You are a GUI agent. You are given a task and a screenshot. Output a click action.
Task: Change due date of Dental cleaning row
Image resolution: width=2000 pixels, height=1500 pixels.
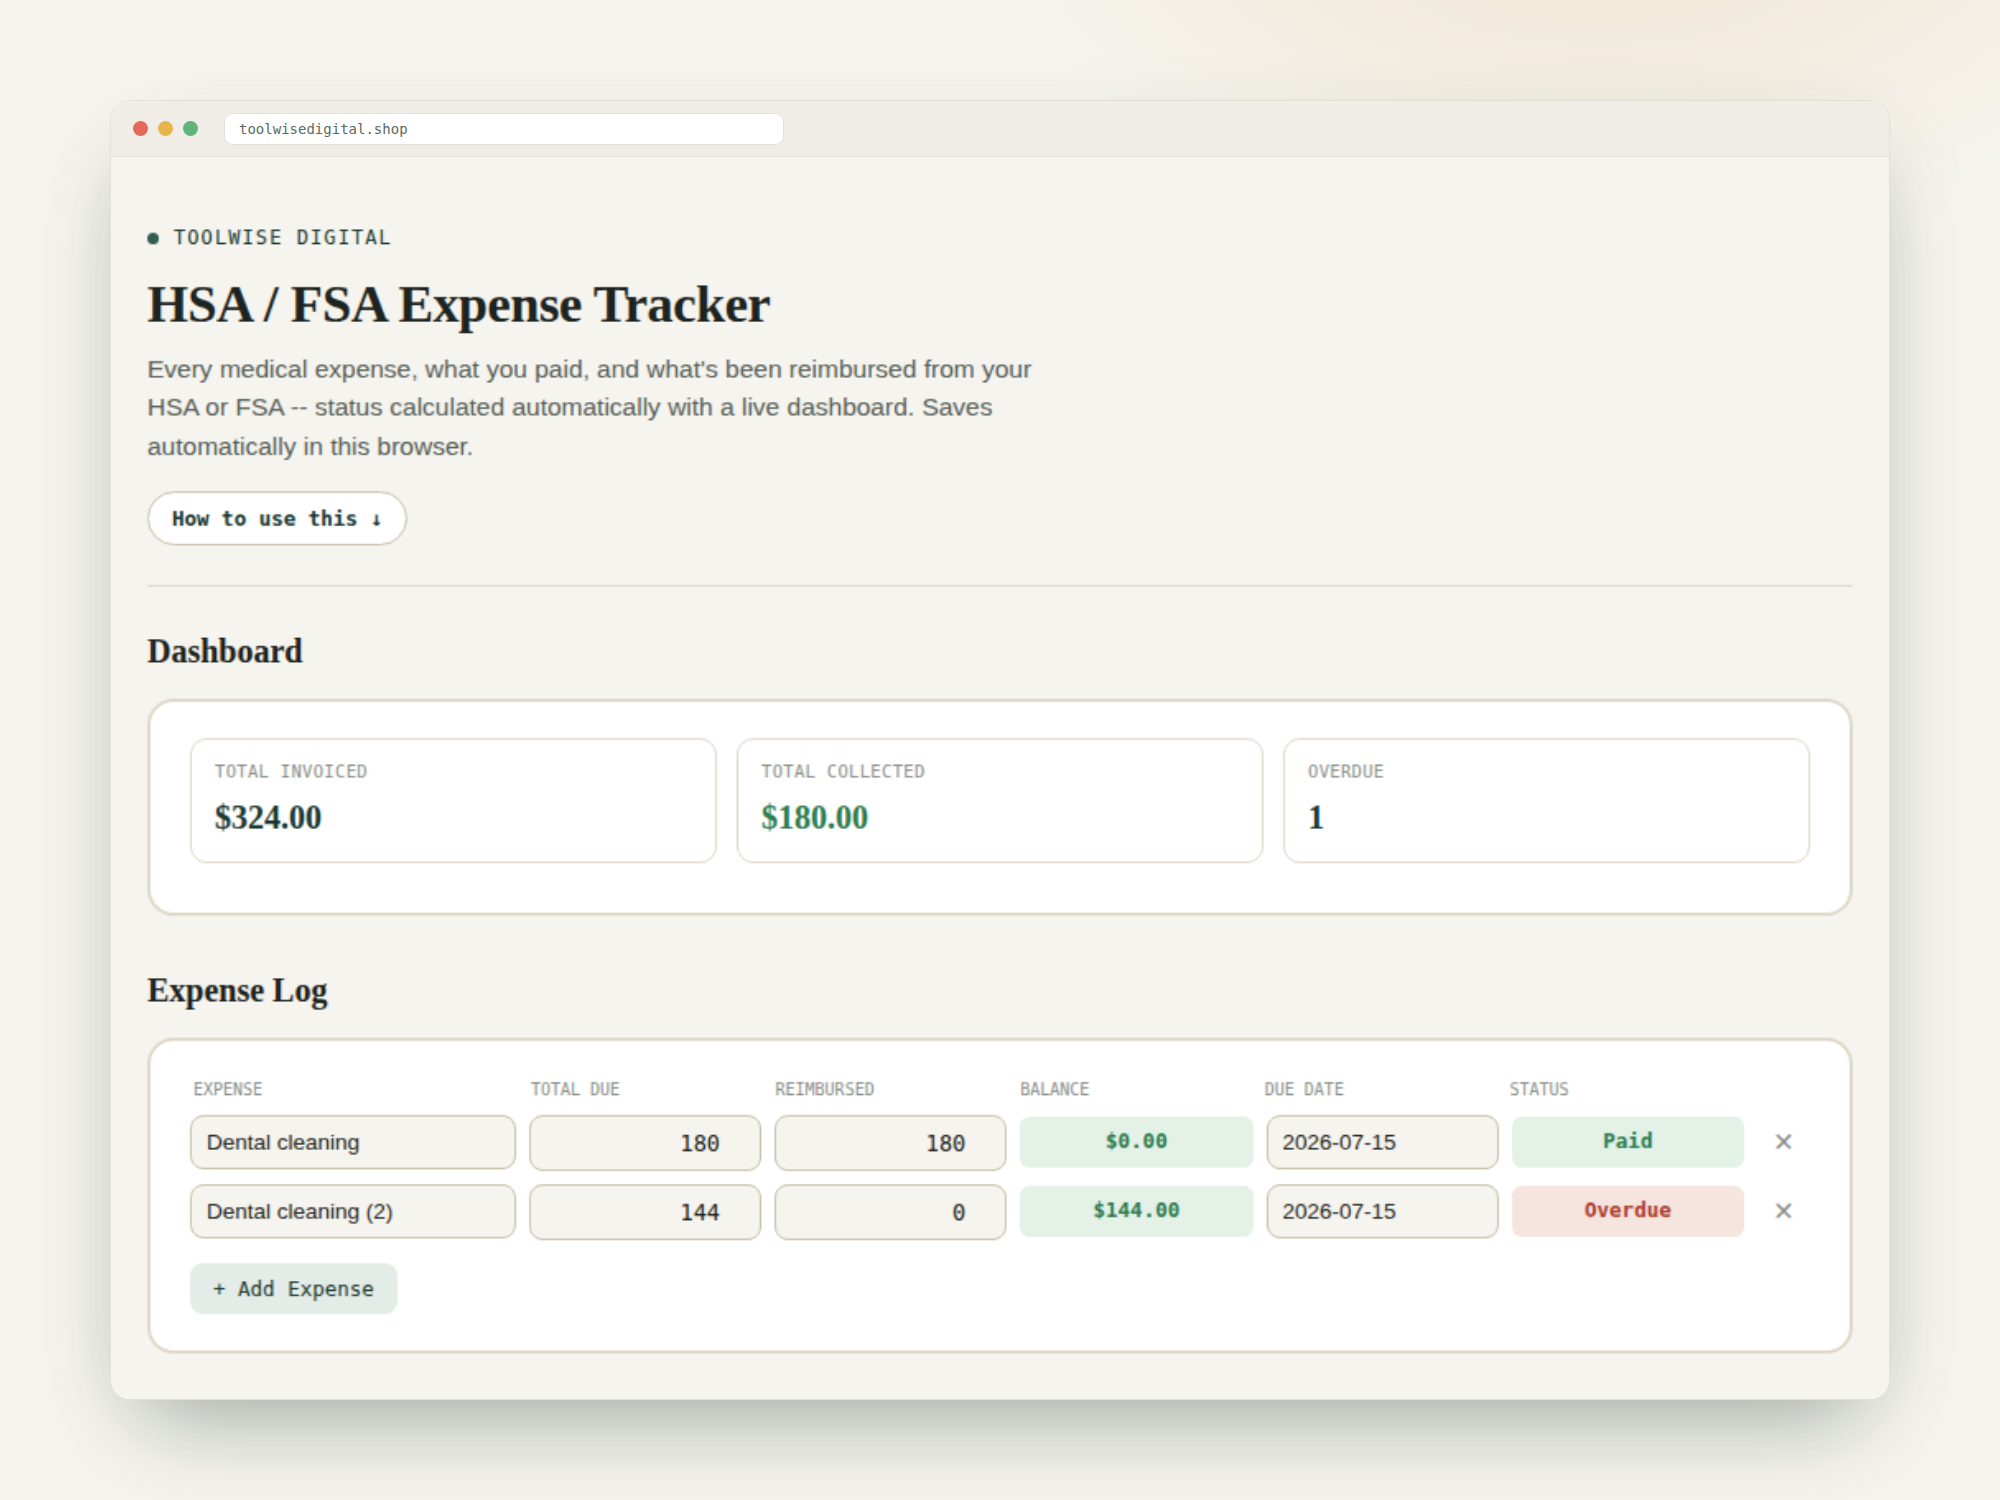point(1382,1142)
